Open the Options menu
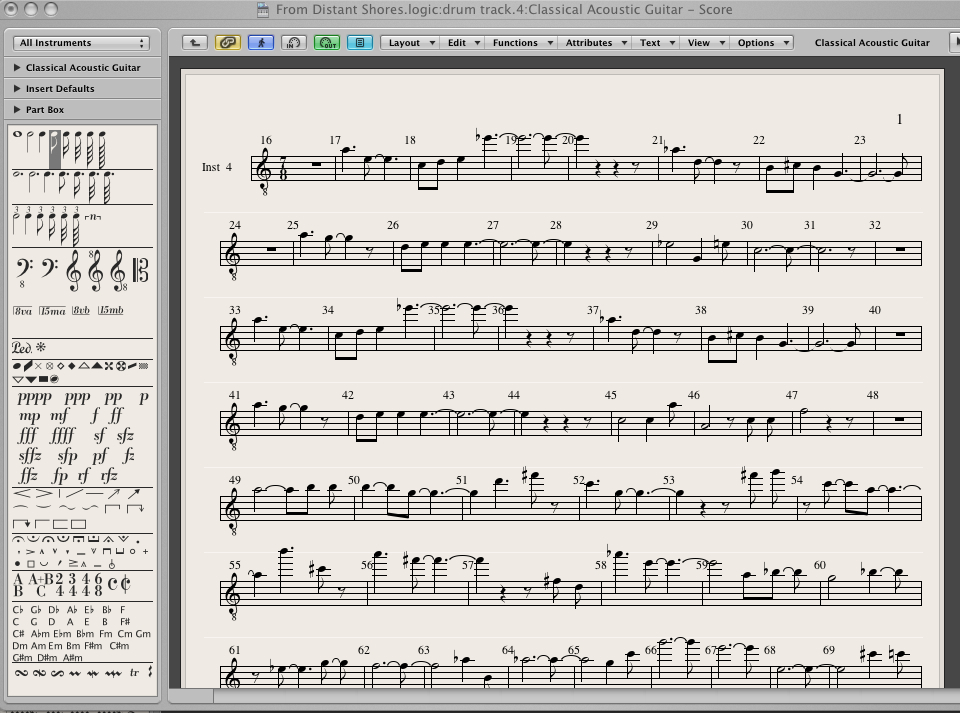960x713 pixels. 762,42
